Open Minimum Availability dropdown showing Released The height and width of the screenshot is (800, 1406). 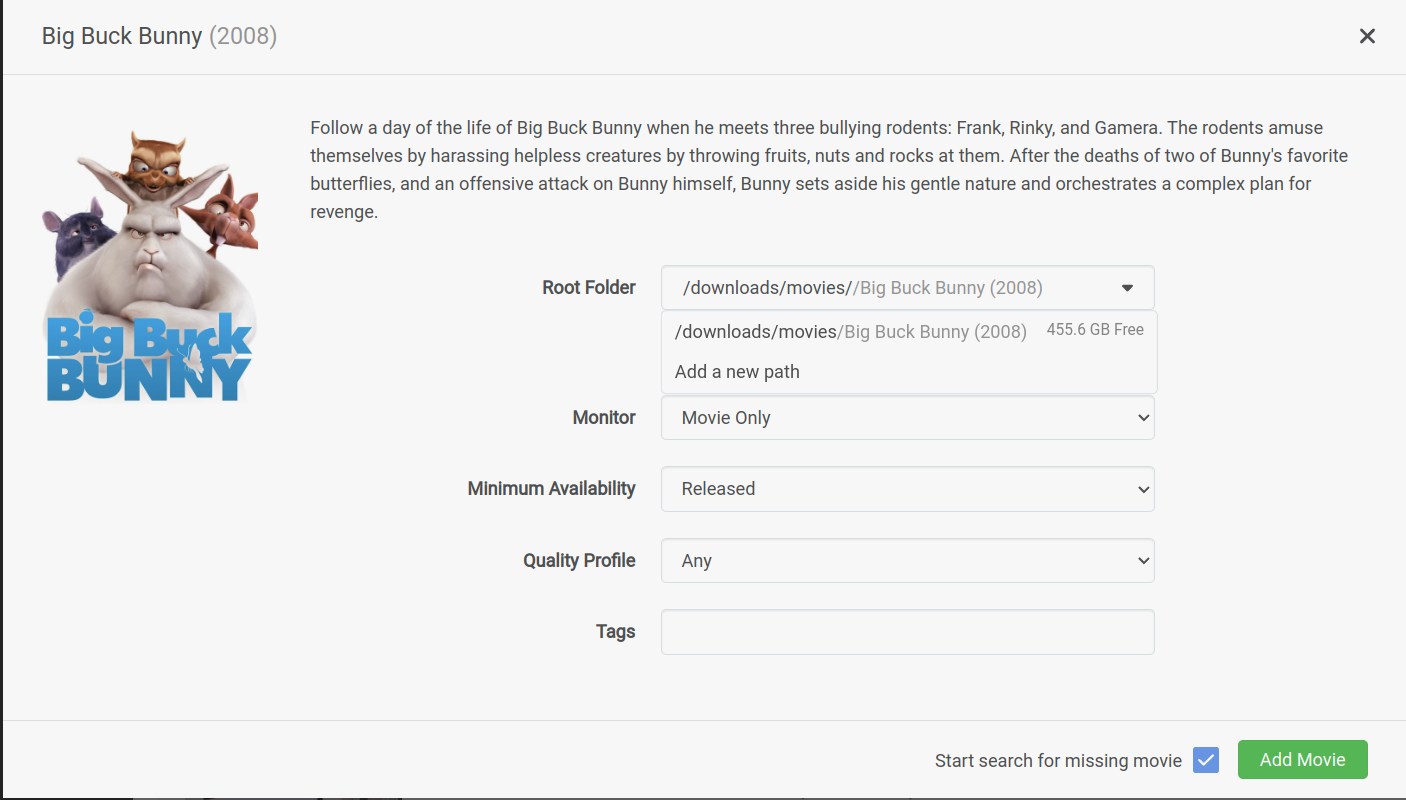(x=908, y=489)
